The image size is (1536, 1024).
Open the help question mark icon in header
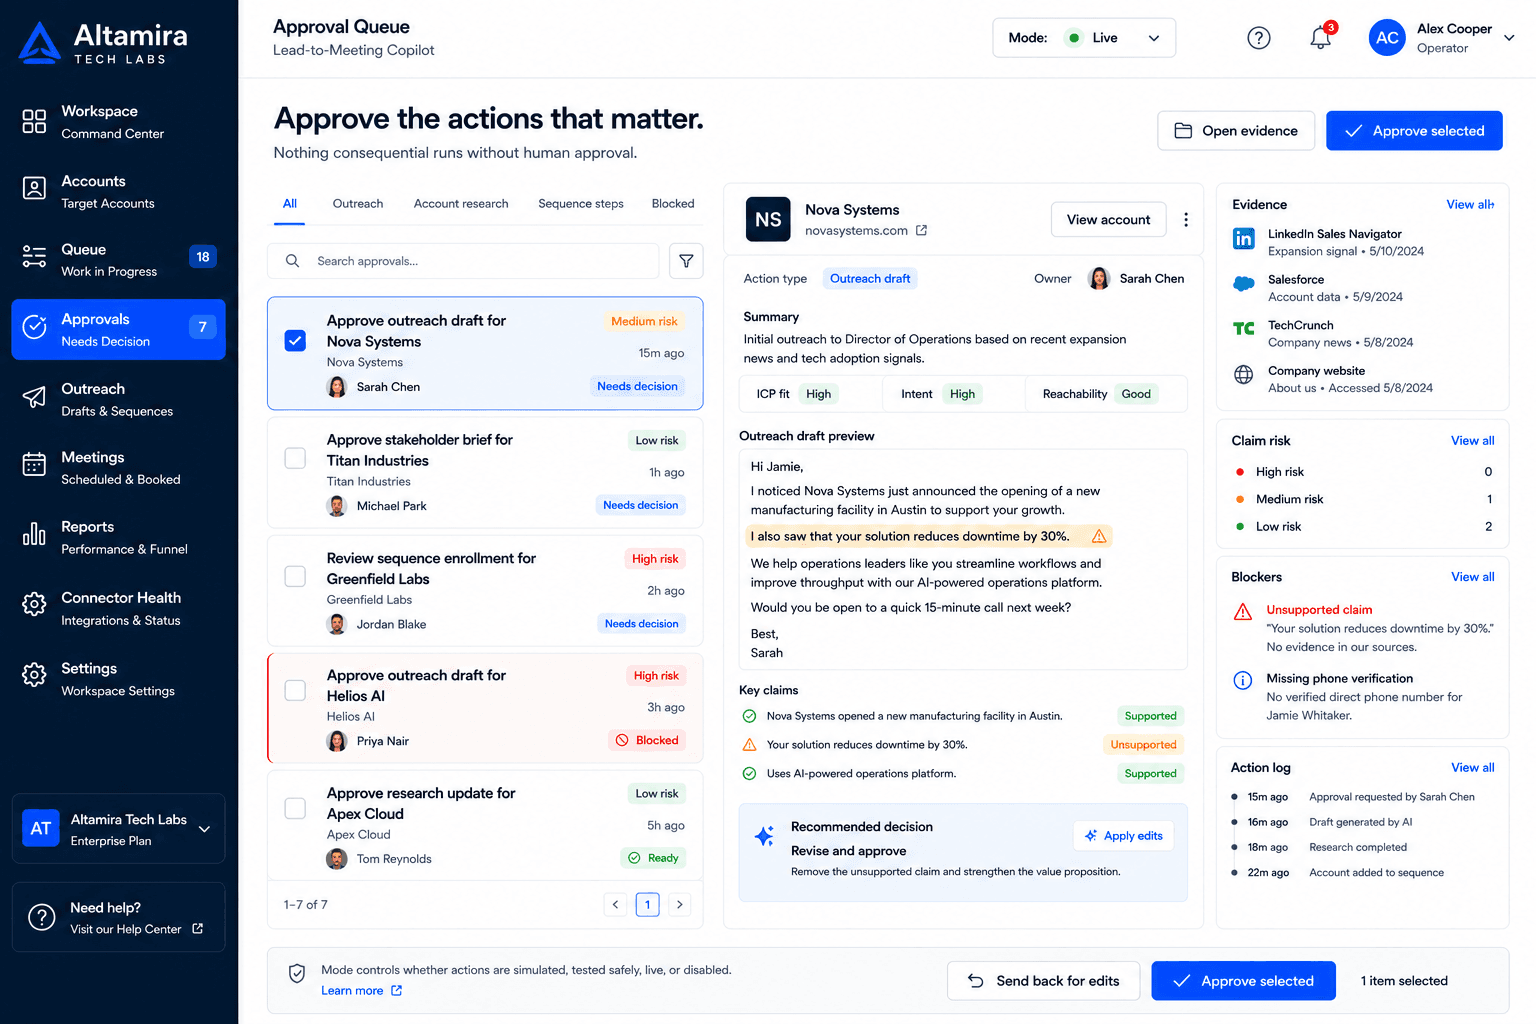coord(1259,38)
